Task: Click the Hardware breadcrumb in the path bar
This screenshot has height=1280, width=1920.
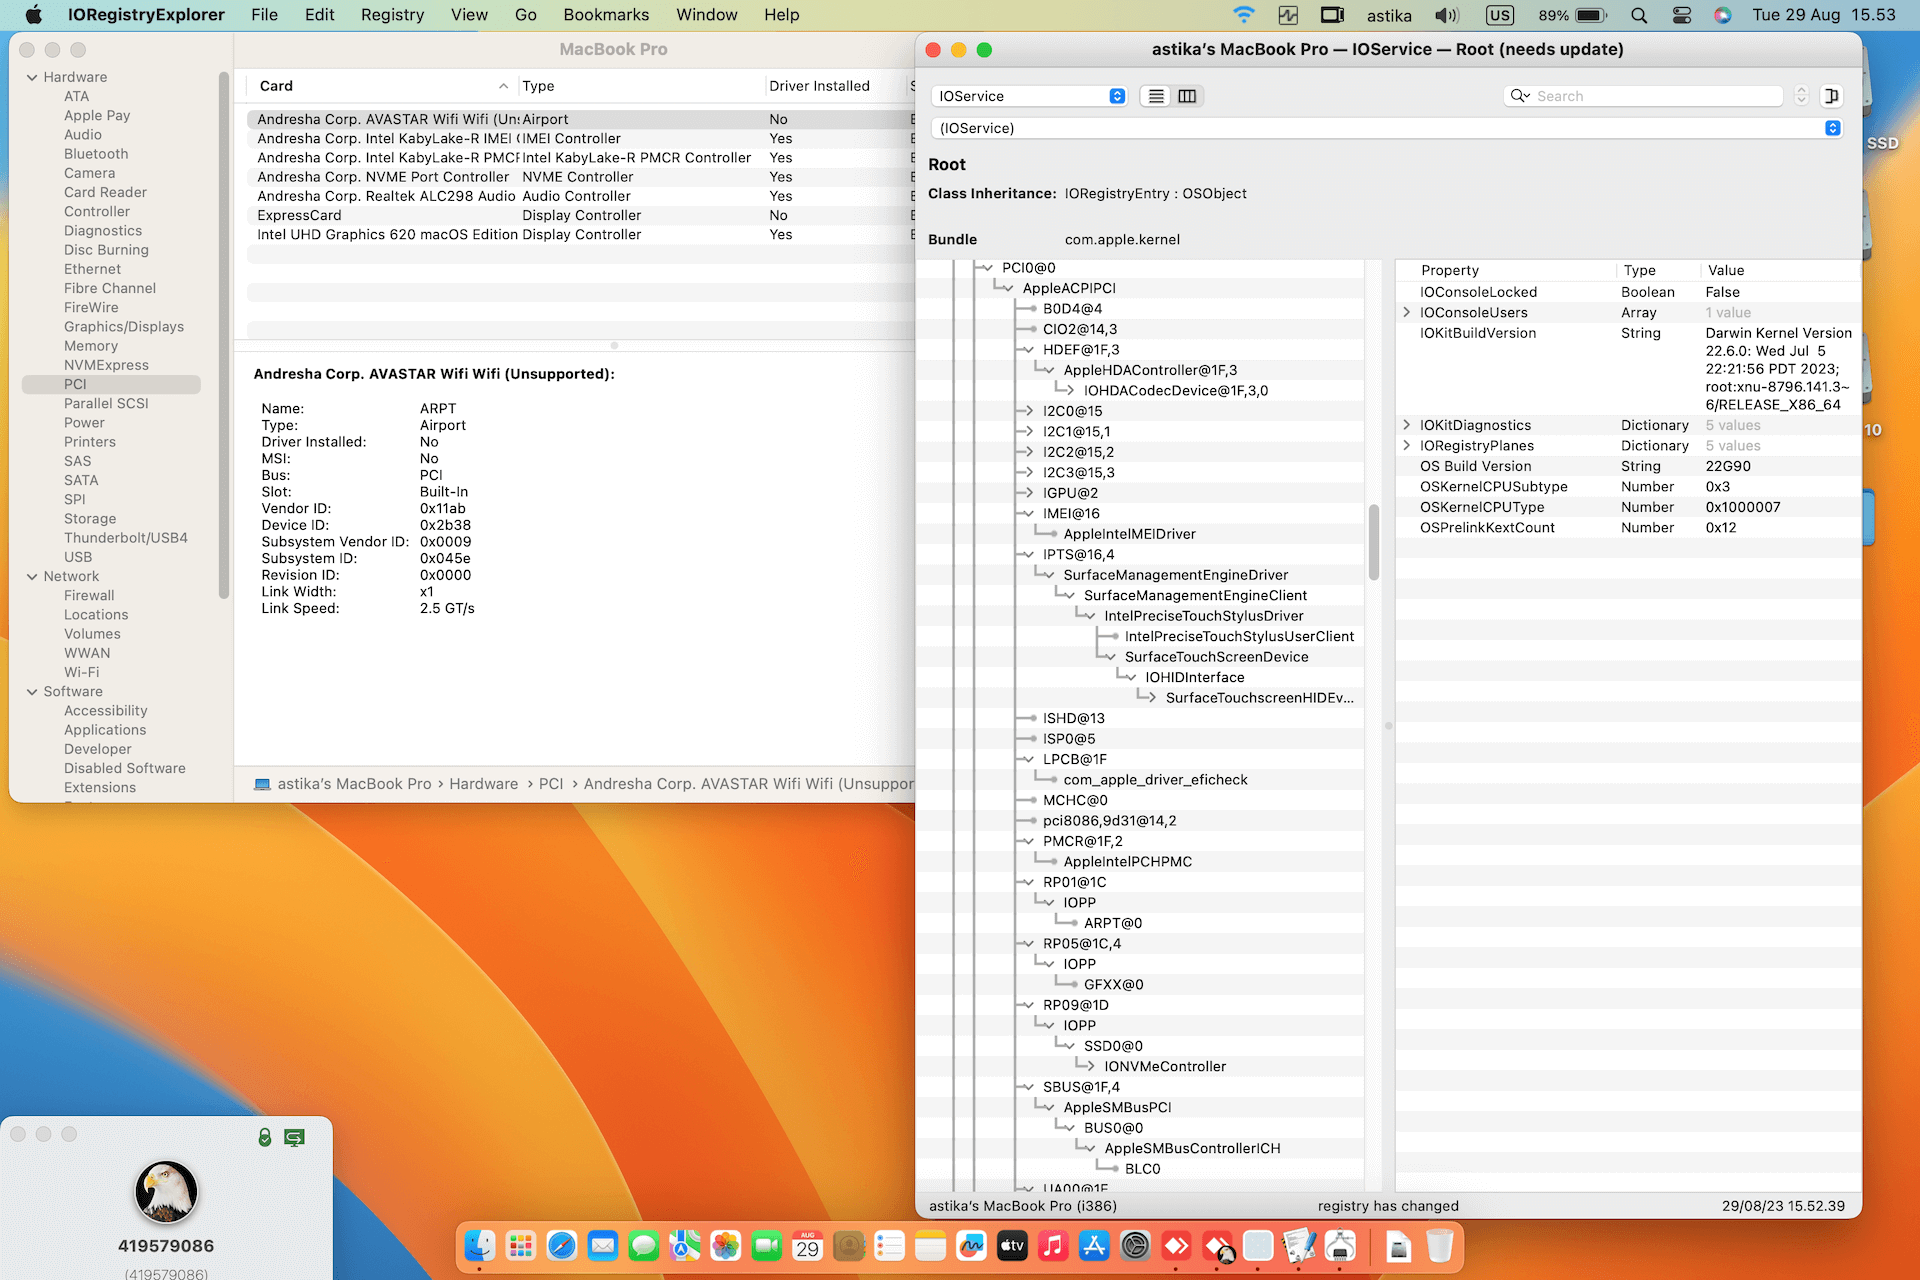Action: [483, 784]
